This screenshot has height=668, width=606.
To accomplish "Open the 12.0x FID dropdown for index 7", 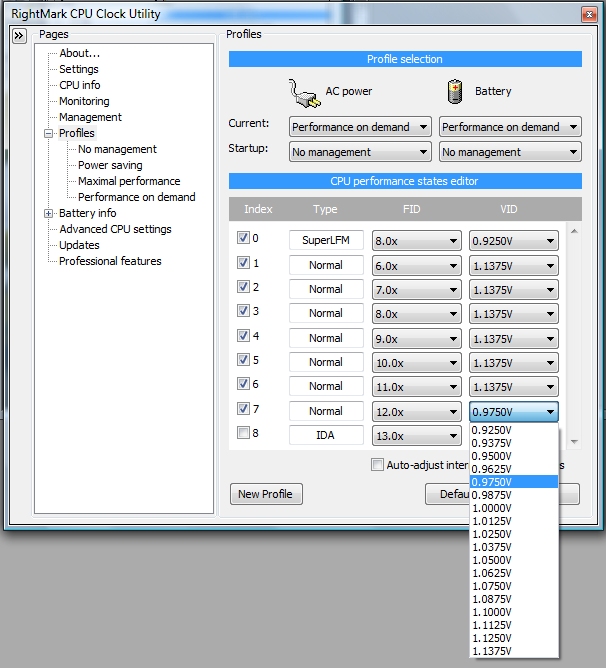I will [416, 412].
